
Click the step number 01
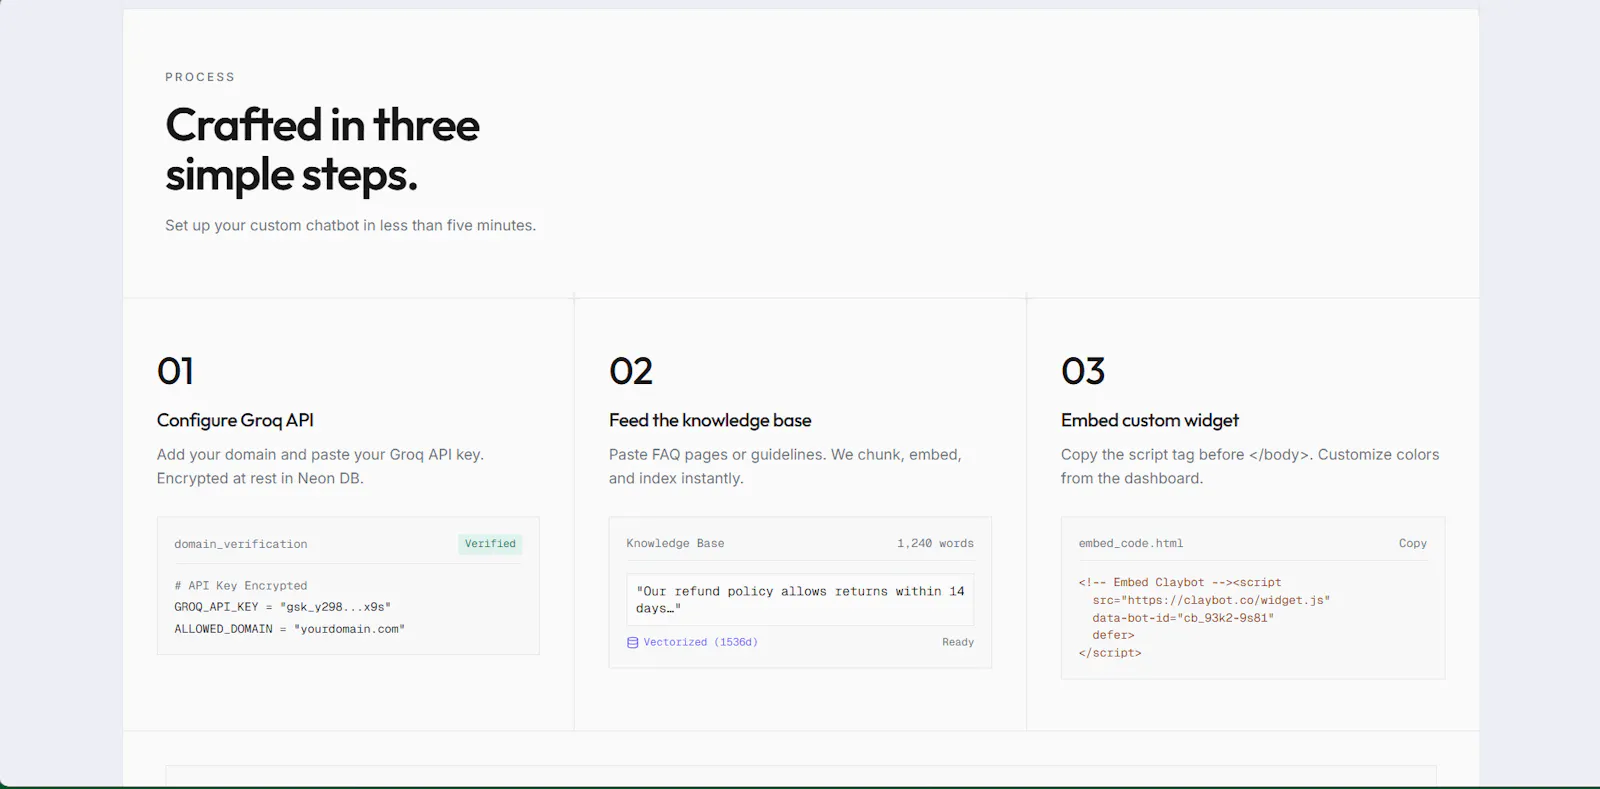tap(175, 372)
